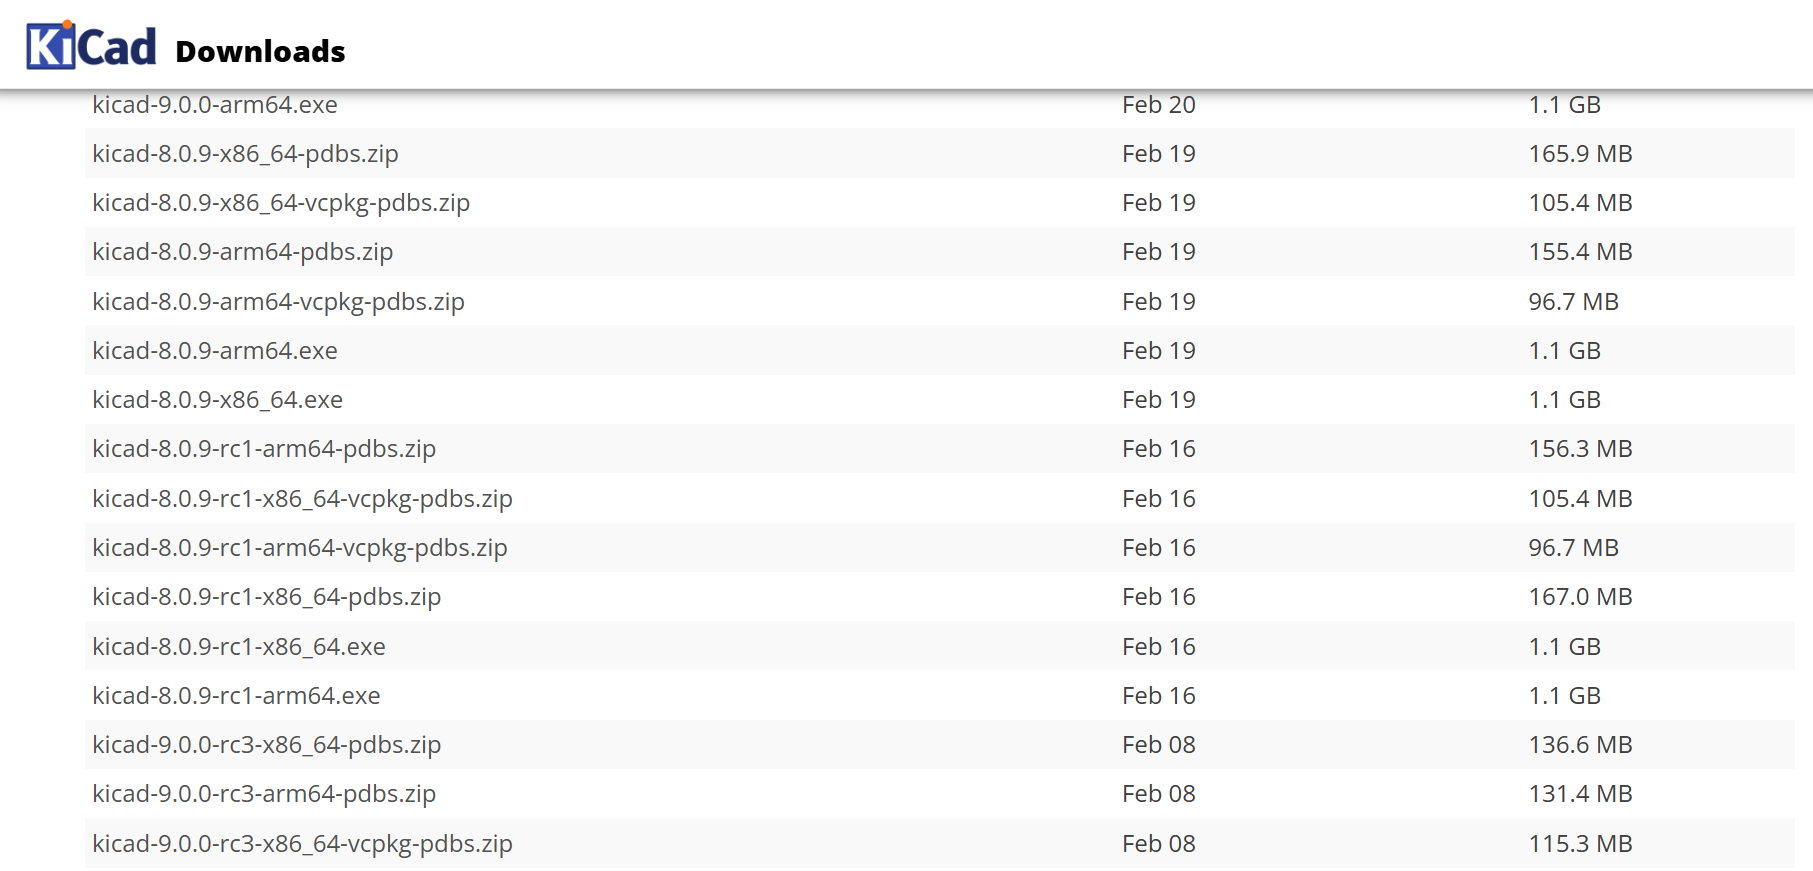Select kicad-9.0.0-rc3-x86_64-vcpkg-pdbs.zip
Image resolution: width=1813 pixels, height=871 pixels.
click(302, 844)
